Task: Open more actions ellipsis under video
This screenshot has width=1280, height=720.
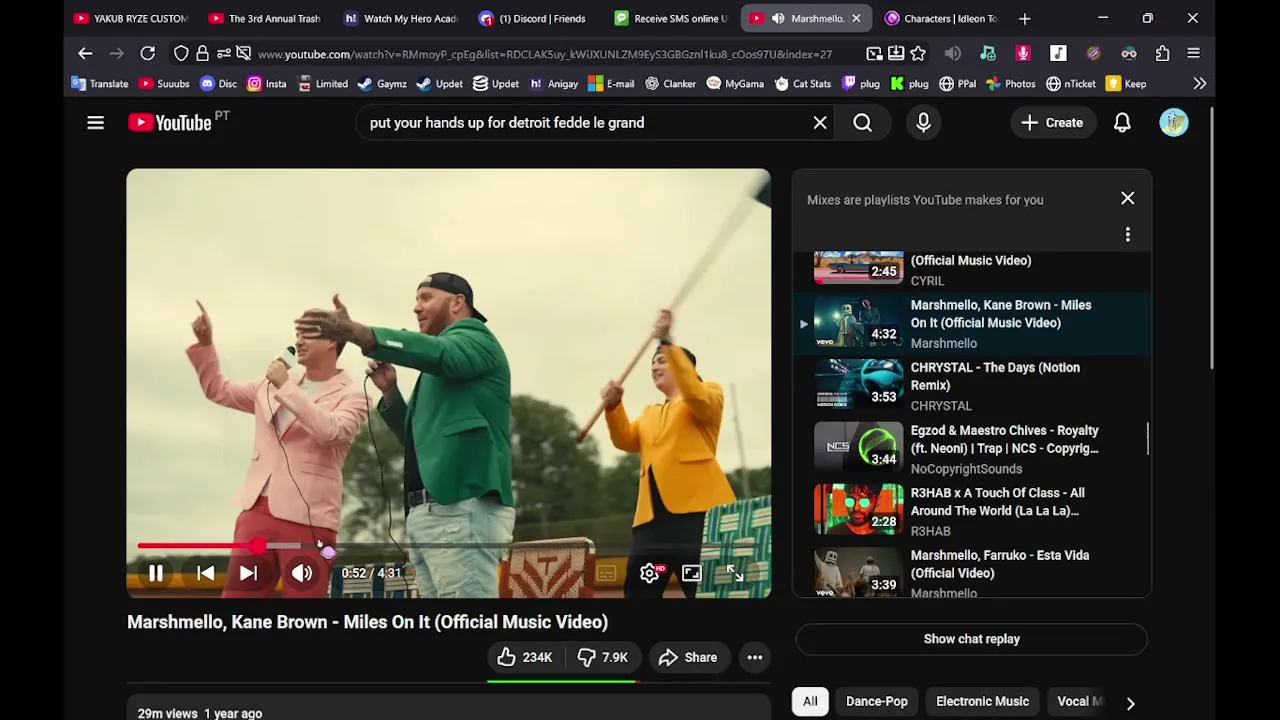Action: (x=755, y=657)
